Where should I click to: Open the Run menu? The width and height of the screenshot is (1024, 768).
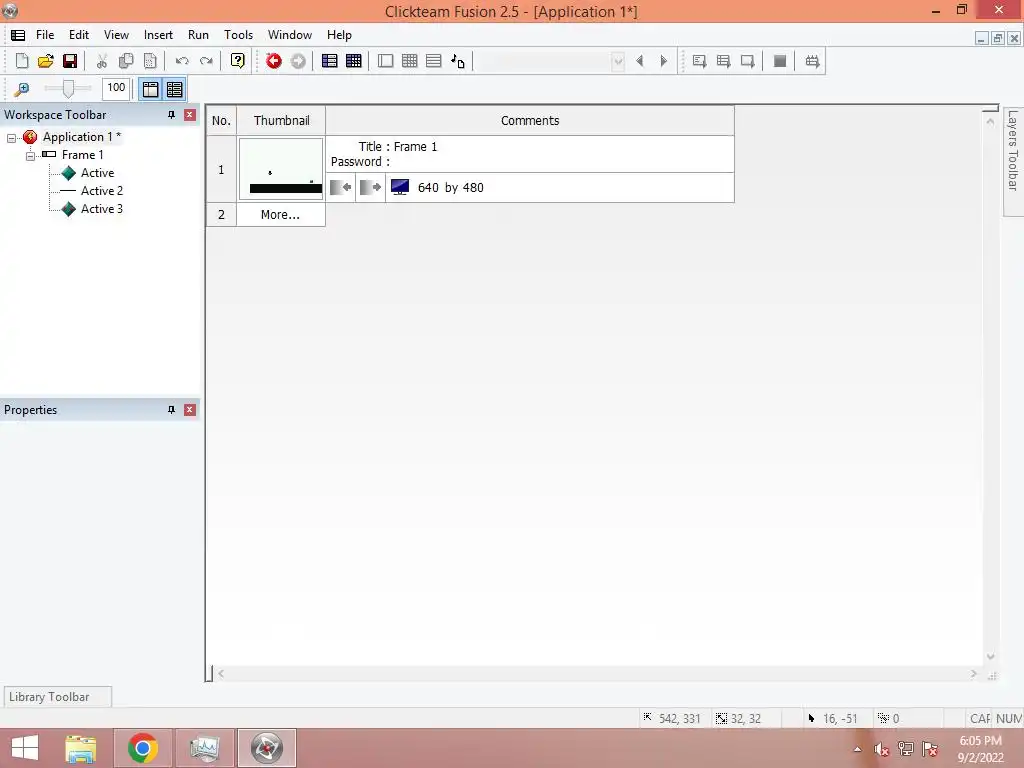coord(199,35)
